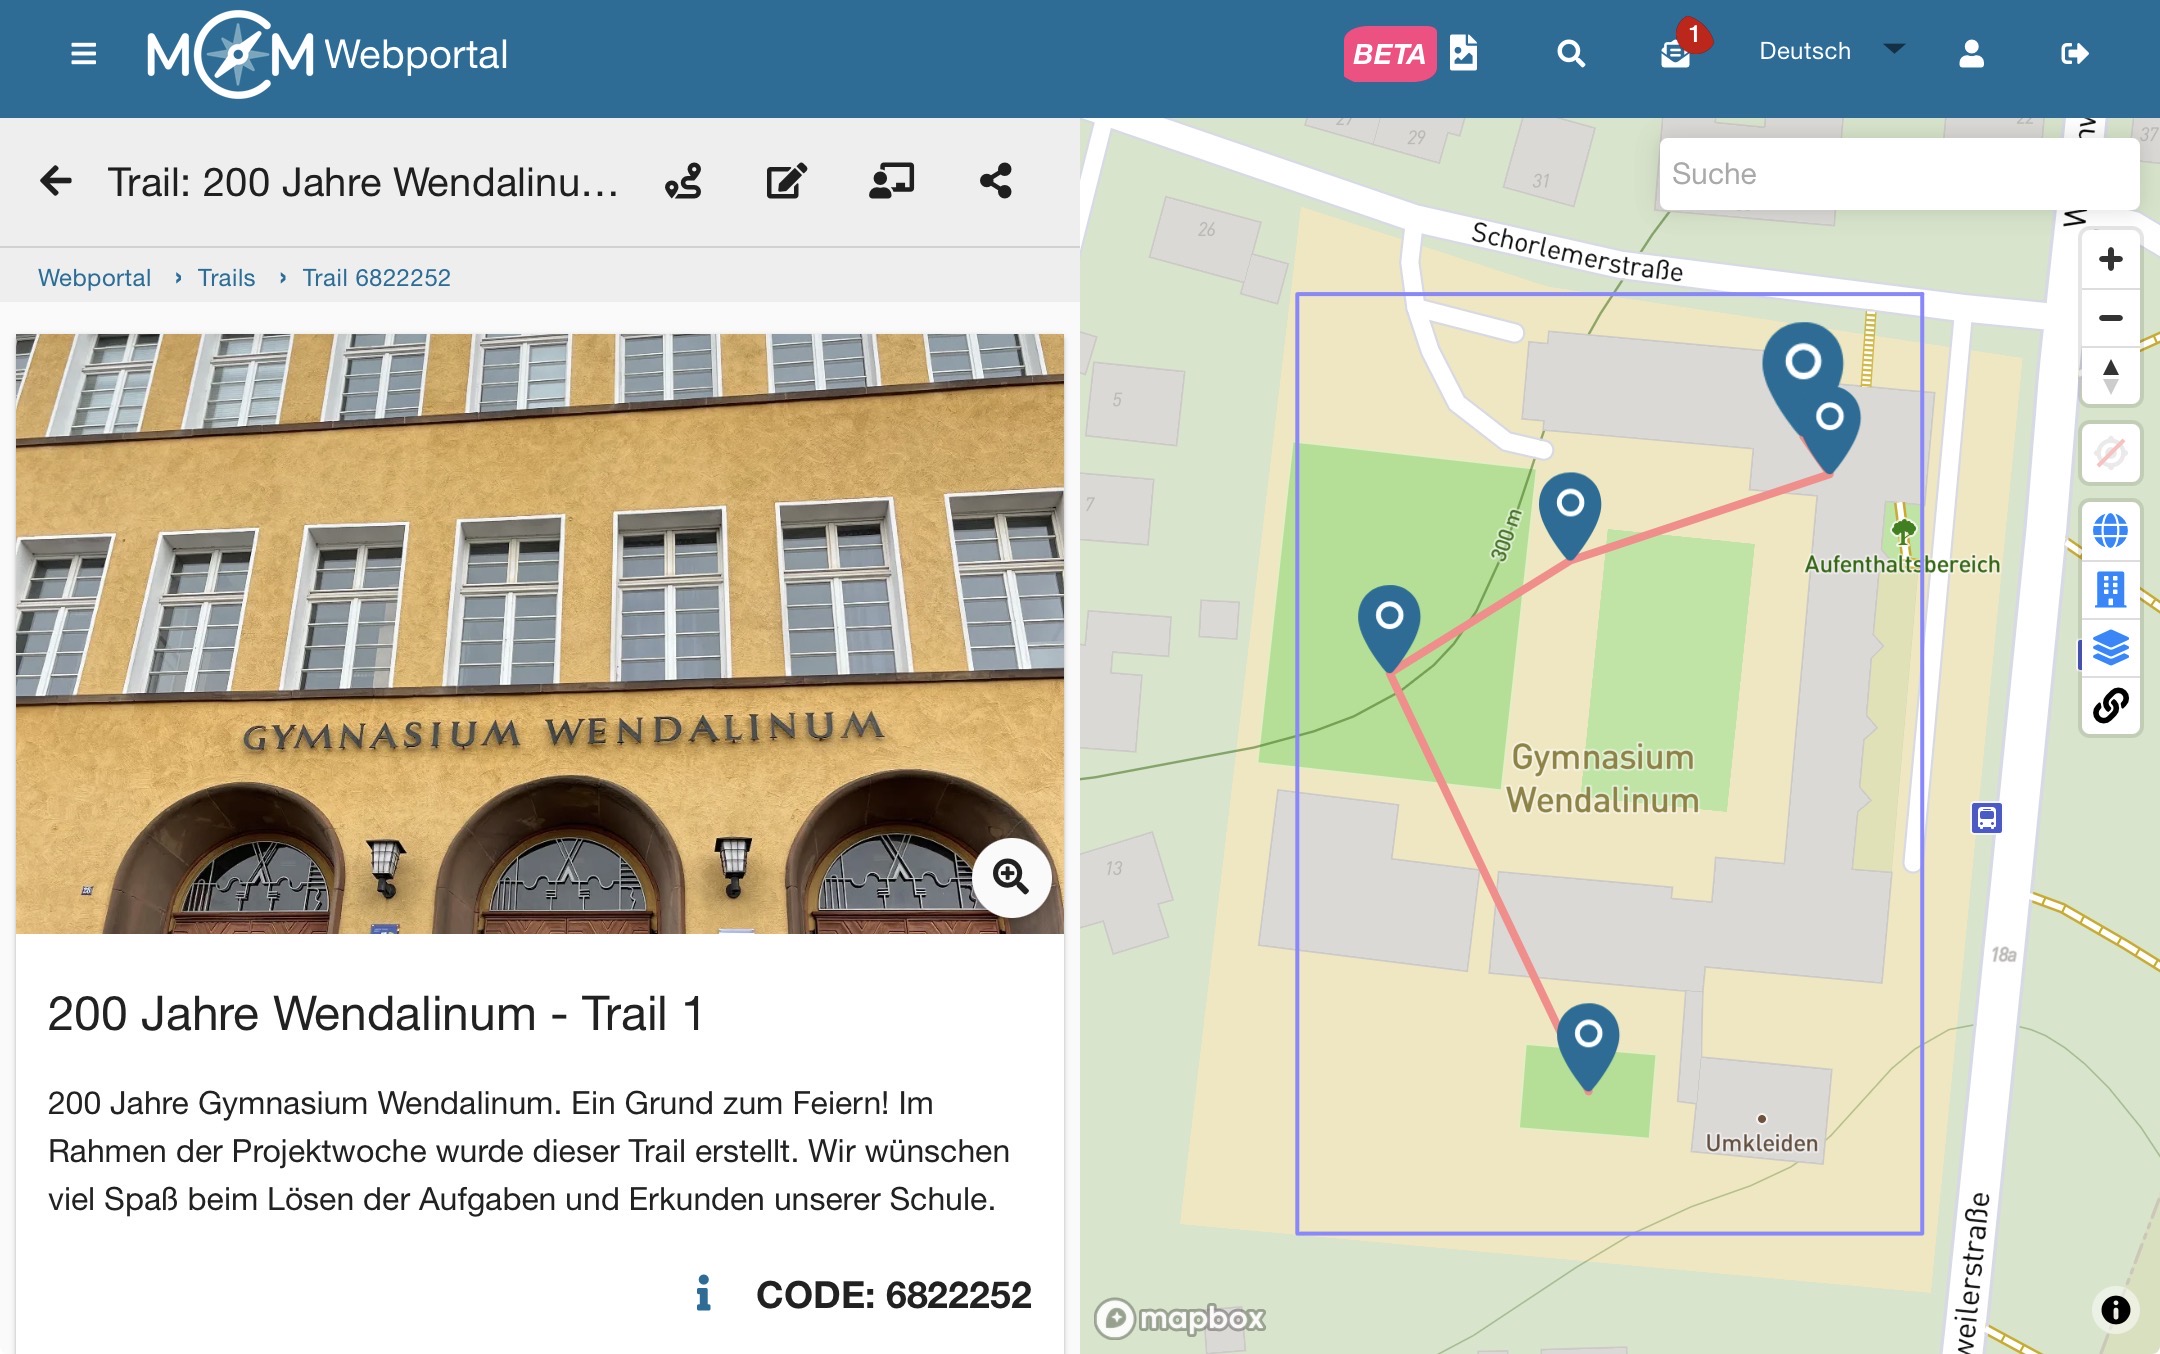
Task: Toggle the building view on map
Action: tap(2110, 589)
